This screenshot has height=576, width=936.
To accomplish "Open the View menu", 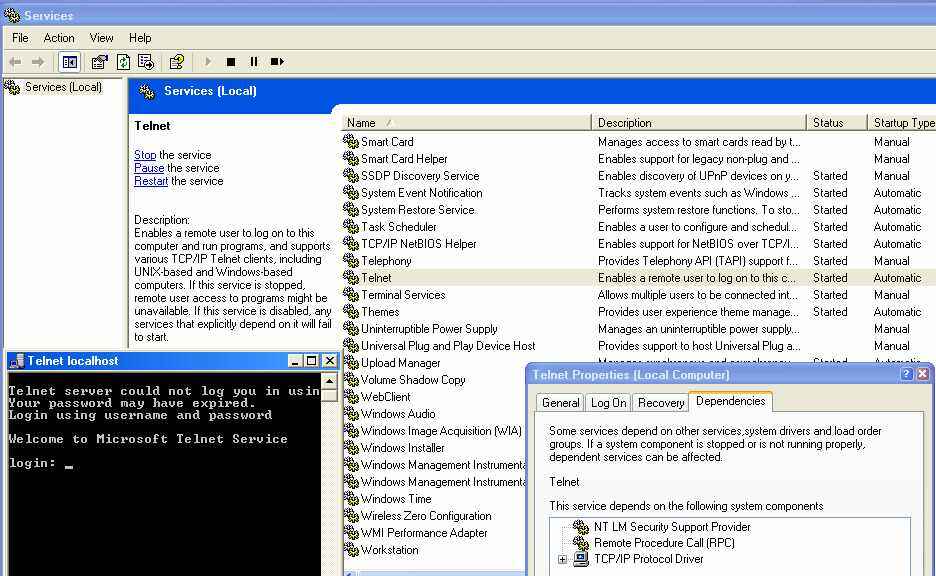I will [x=101, y=38].
